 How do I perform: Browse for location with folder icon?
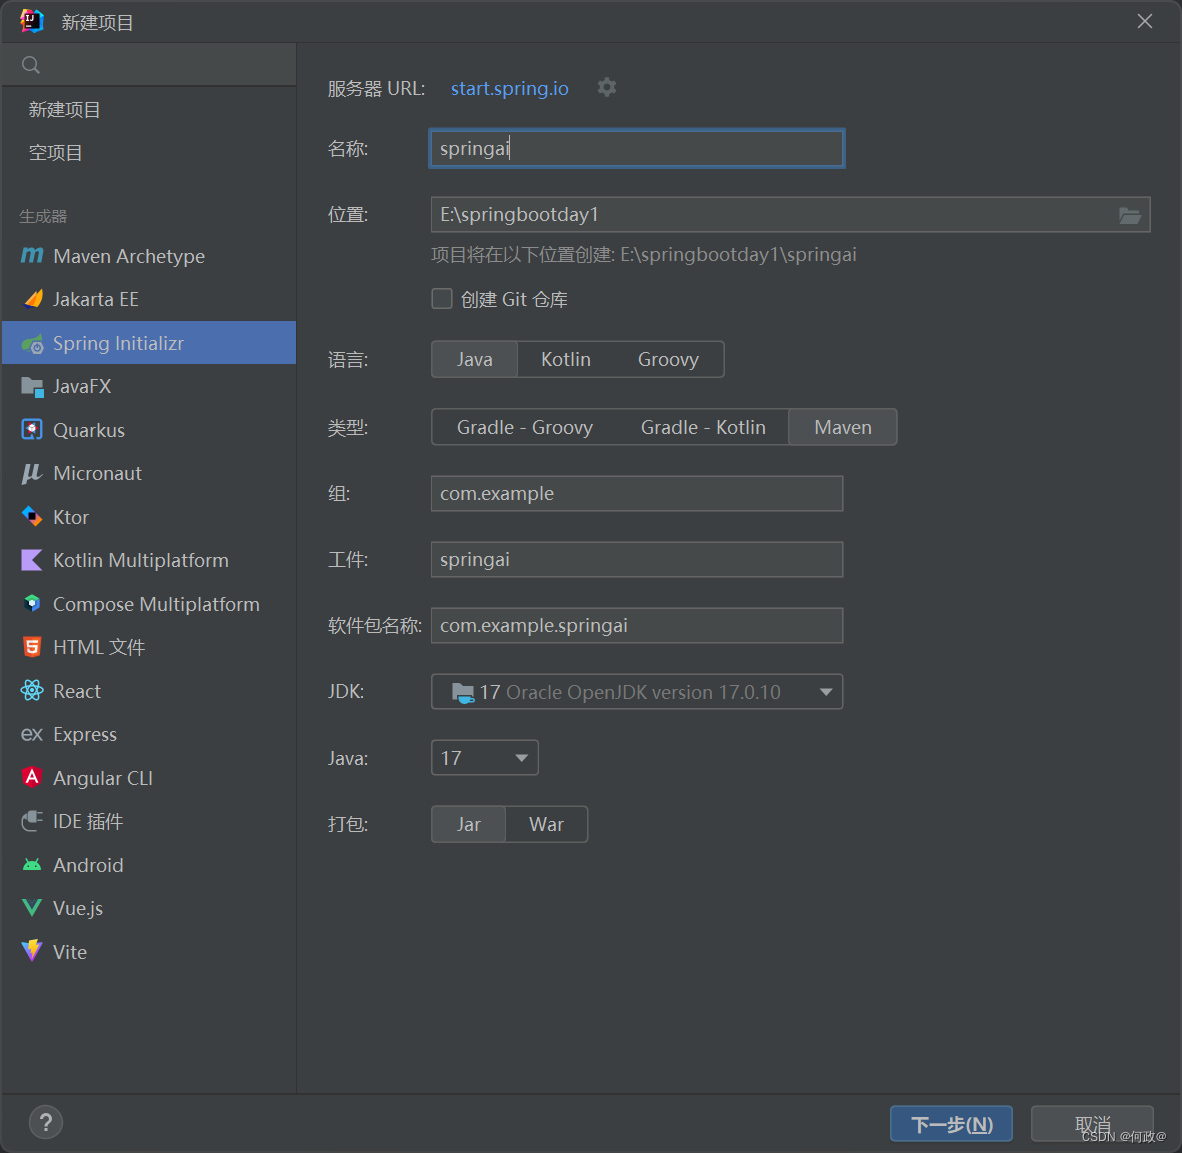coord(1129,216)
